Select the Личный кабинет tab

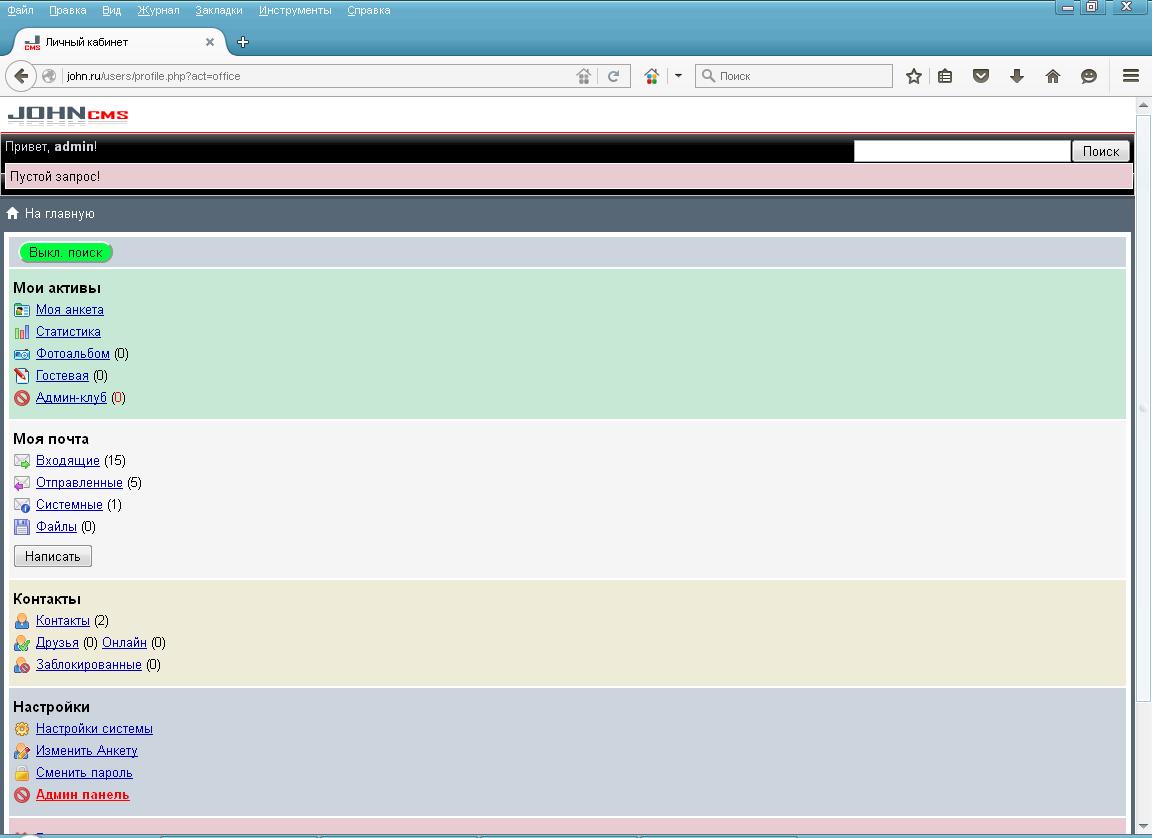[118, 42]
